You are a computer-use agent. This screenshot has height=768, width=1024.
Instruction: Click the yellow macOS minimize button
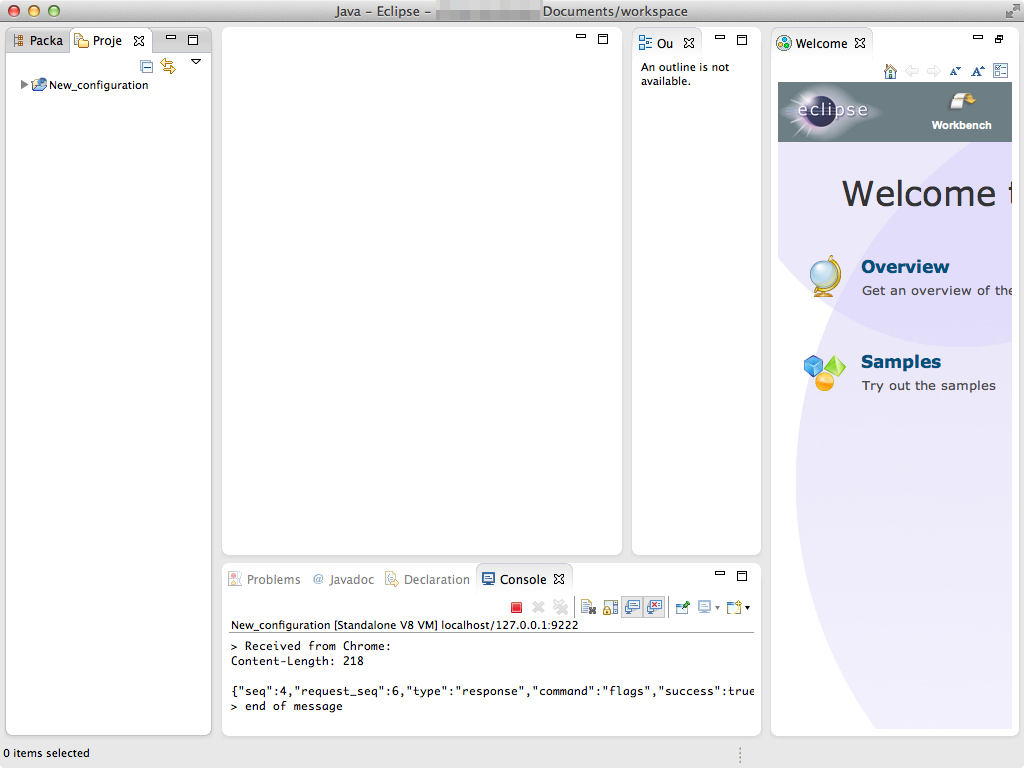tap(34, 11)
